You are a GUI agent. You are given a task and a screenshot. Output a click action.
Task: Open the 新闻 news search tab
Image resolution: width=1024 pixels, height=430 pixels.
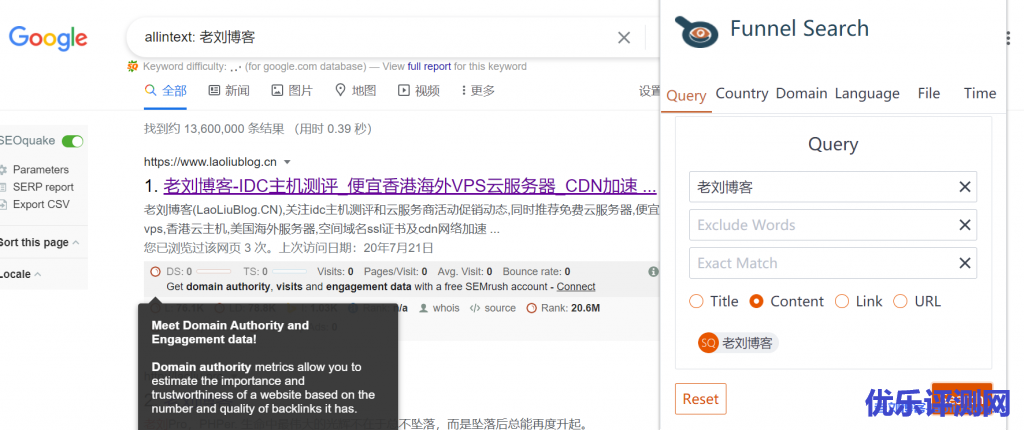coord(229,91)
